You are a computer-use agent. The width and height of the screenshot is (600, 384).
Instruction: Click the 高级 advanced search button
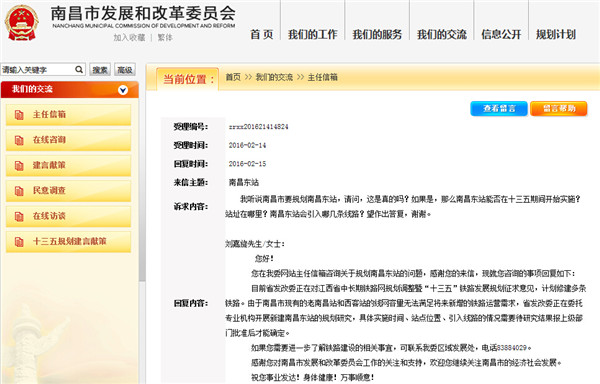tap(125, 70)
